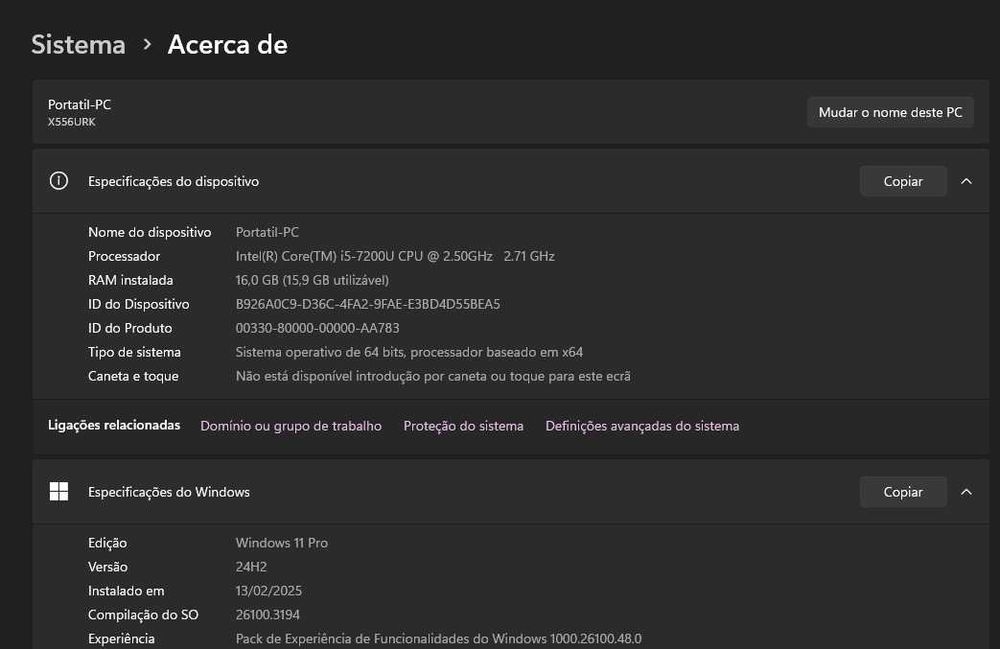The width and height of the screenshot is (1000, 649).
Task: Select the 24H2 version value
Action: 251,567
